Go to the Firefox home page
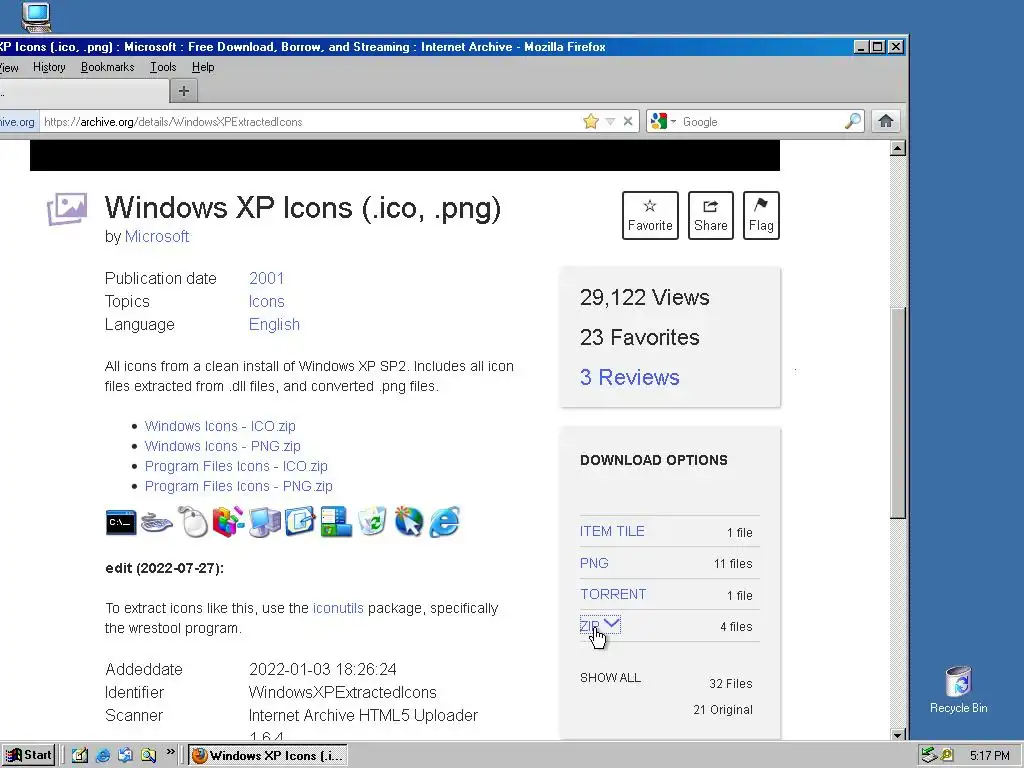This screenshot has width=1024, height=768. point(886,121)
